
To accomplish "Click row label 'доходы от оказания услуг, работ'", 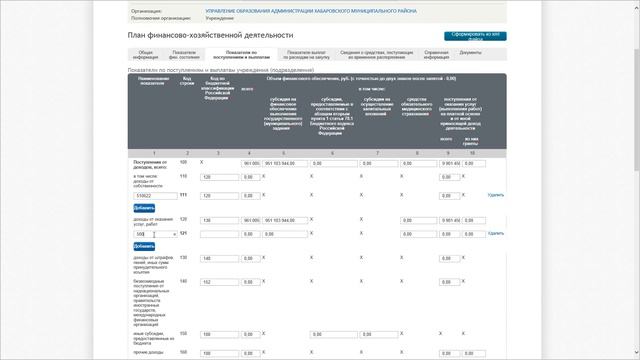I will (x=153, y=222).
